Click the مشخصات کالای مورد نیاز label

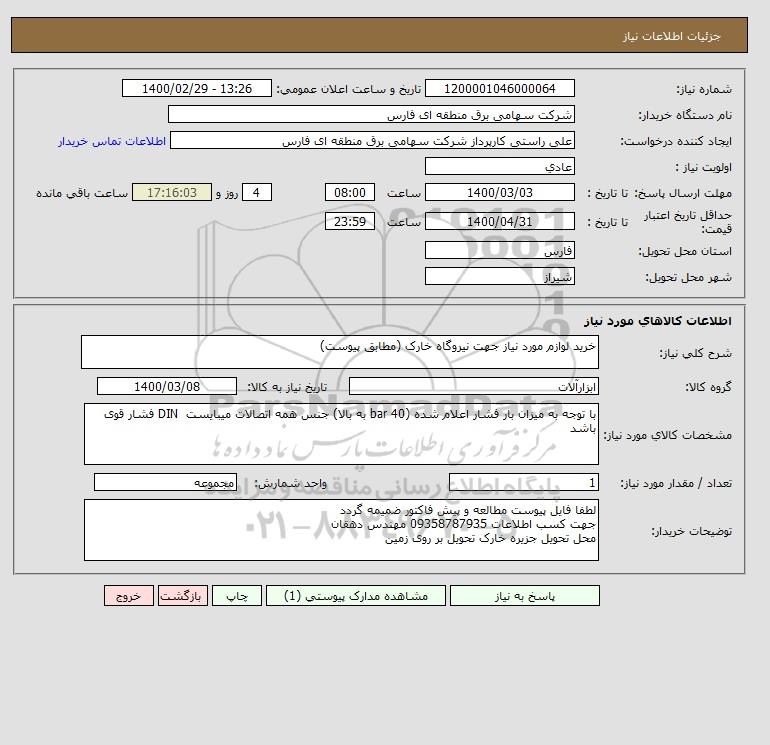[x=667, y=435]
